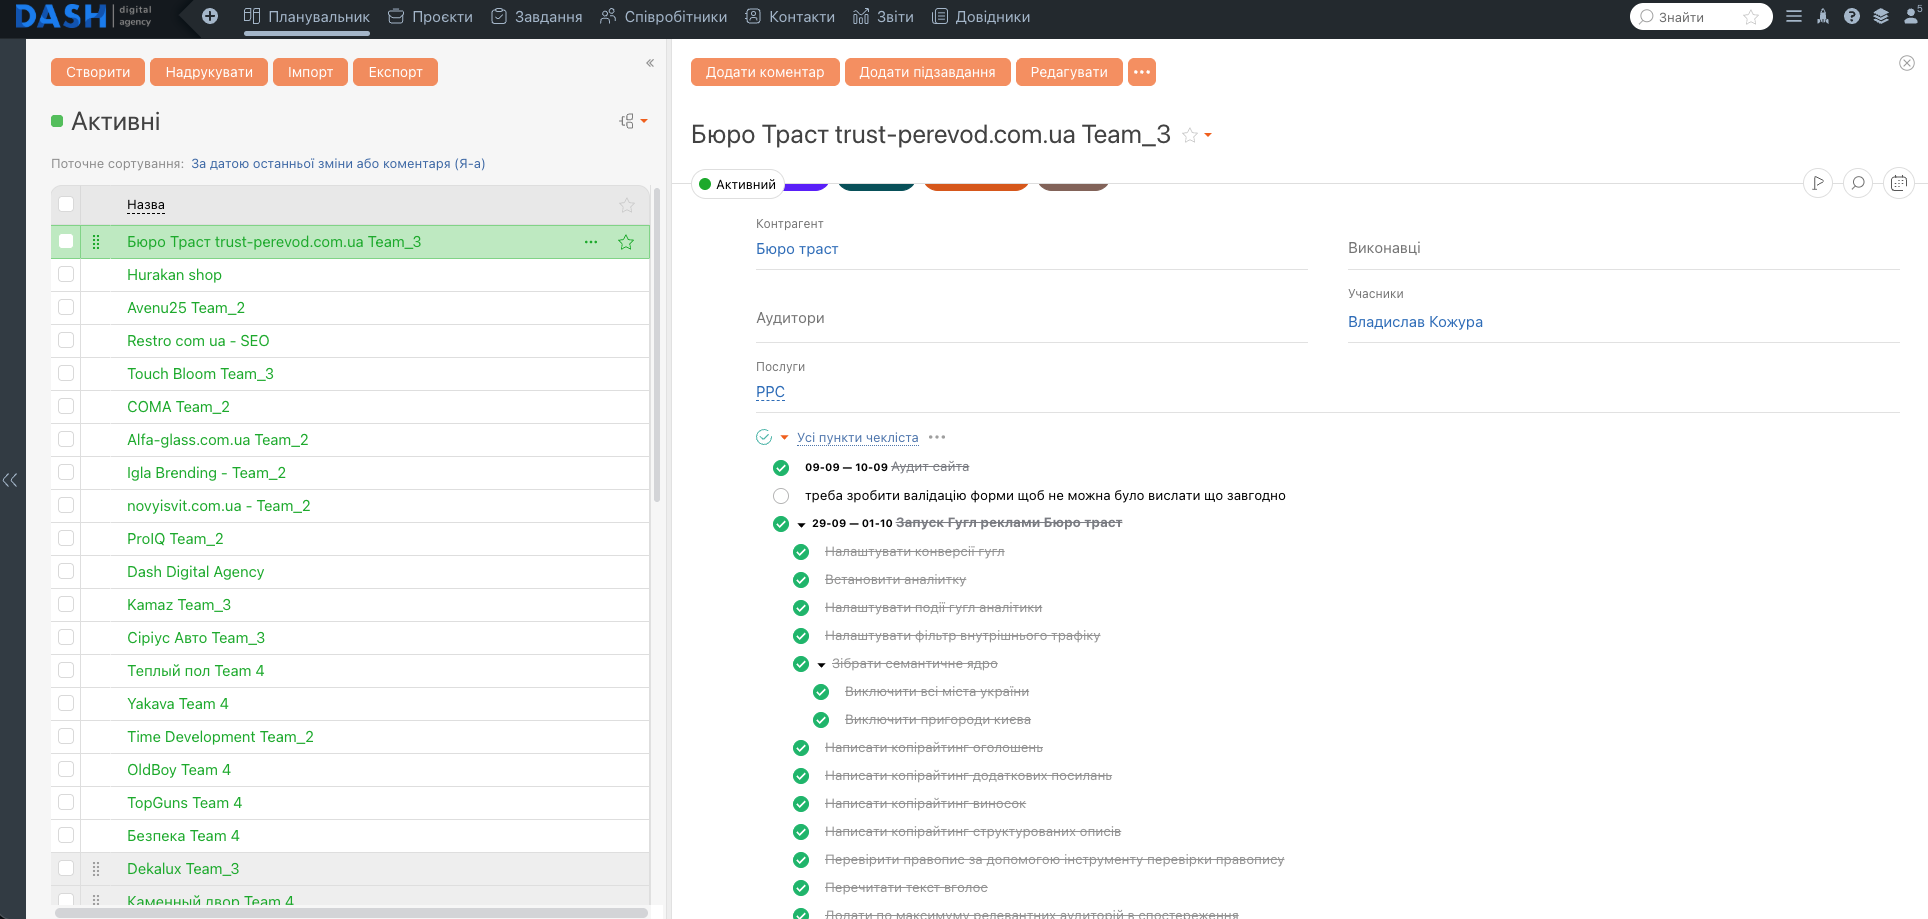Open help via question mark icon

1852,16
